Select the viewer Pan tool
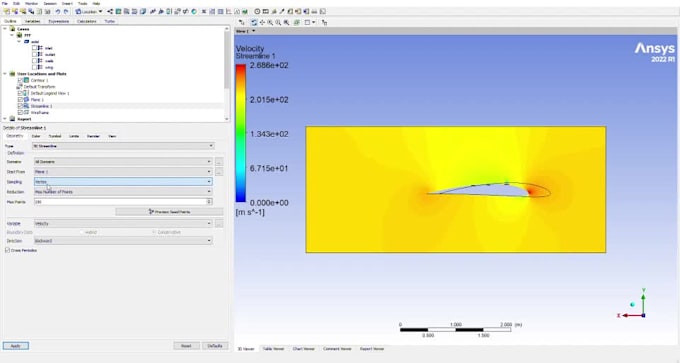 pyautogui.click(x=262, y=22)
